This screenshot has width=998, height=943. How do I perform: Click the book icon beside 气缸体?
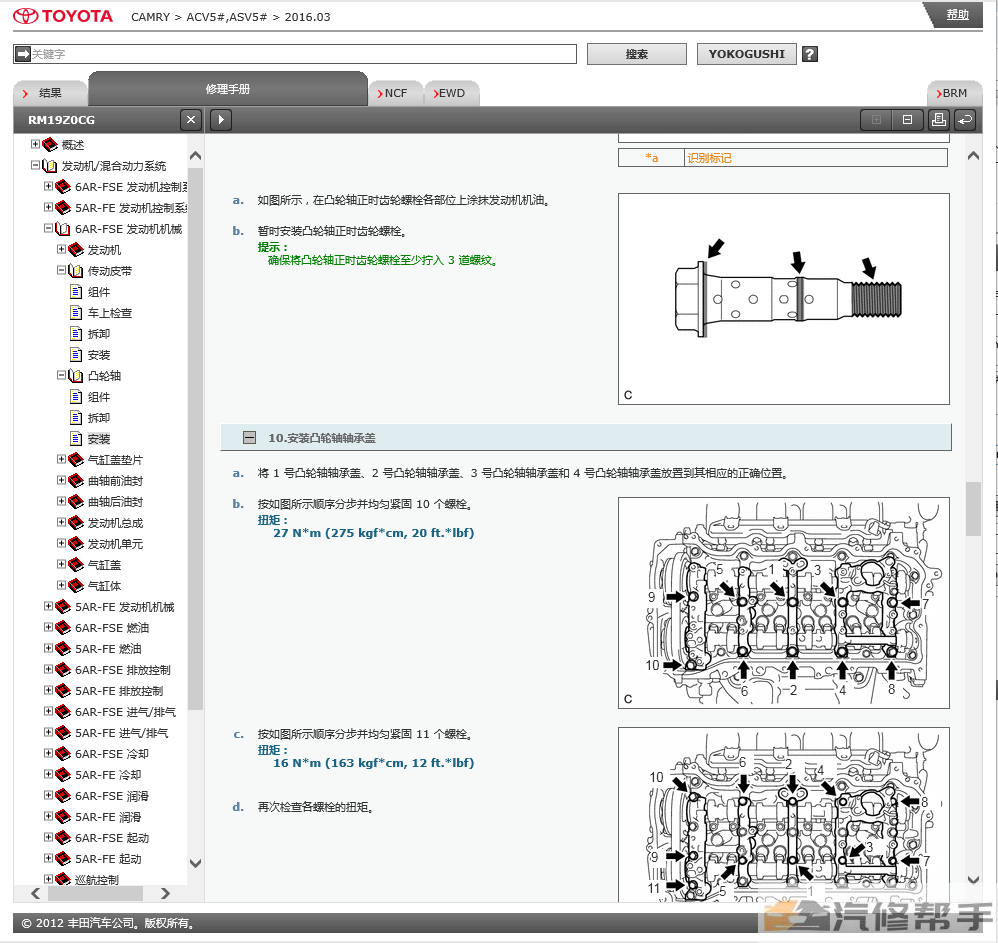tap(76, 585)
